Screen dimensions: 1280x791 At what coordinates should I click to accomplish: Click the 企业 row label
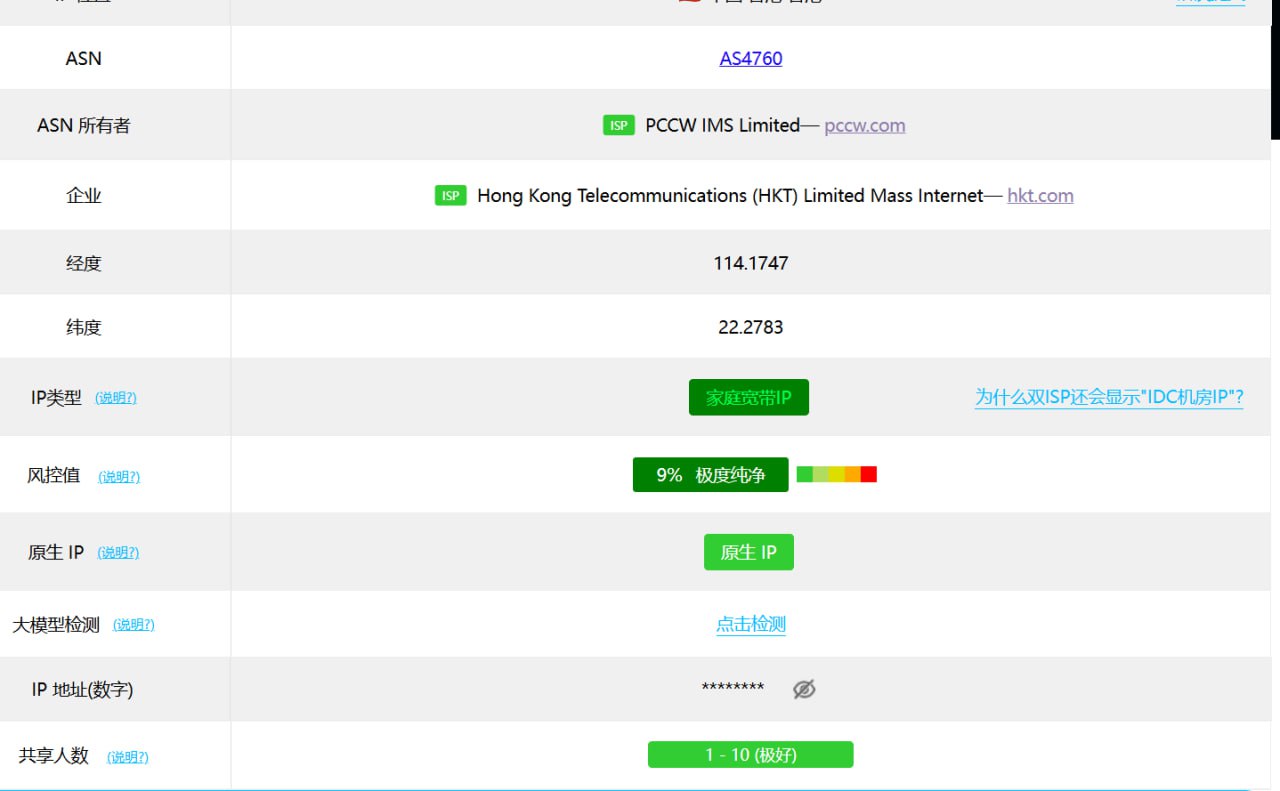pos(84,195)
